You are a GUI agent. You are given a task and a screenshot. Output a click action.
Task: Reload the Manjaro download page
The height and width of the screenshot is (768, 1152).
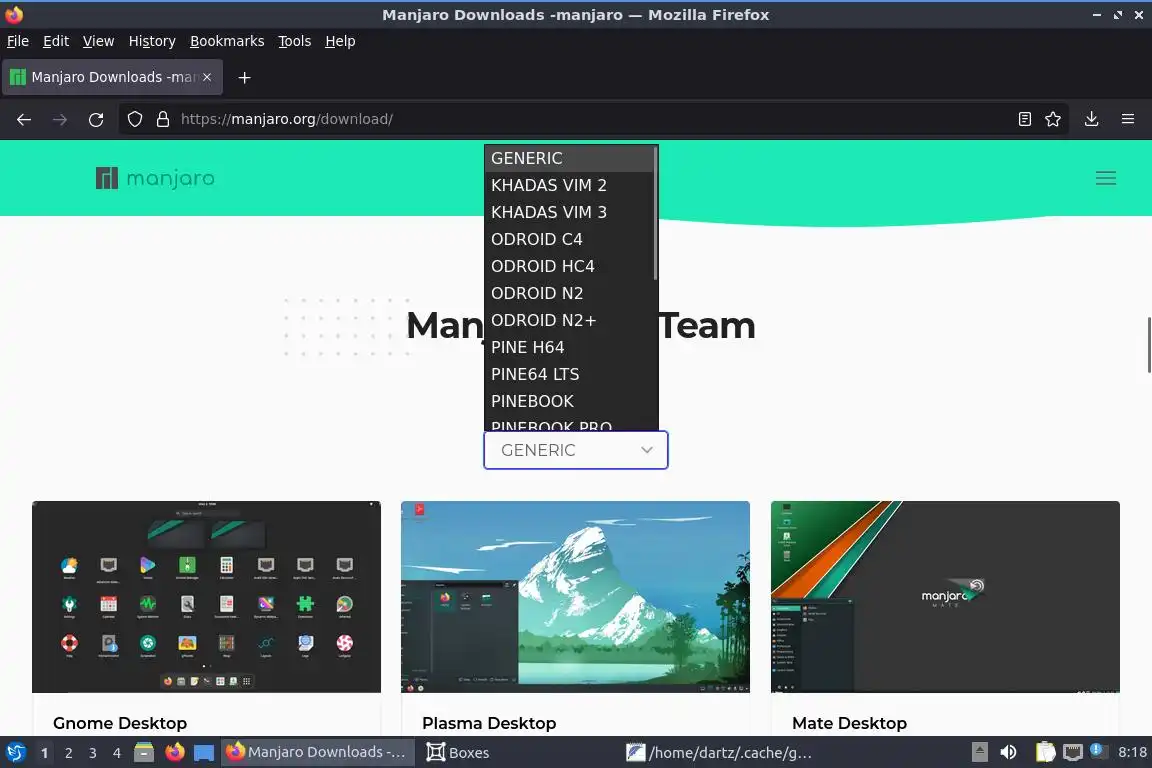click(96, 119)
